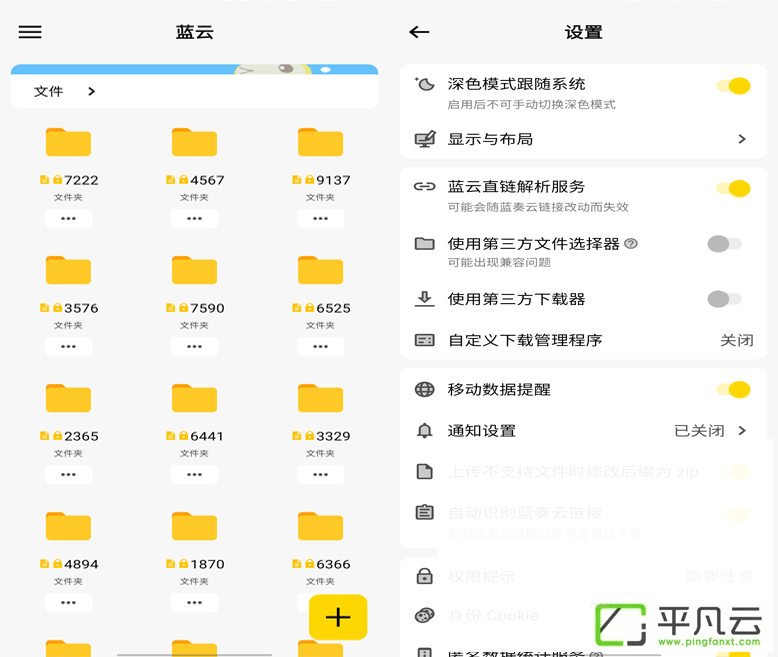Click 可能会随蓝奏云链接改动而失效 description text
Screen dimensions: 778x657
[538, 207]
